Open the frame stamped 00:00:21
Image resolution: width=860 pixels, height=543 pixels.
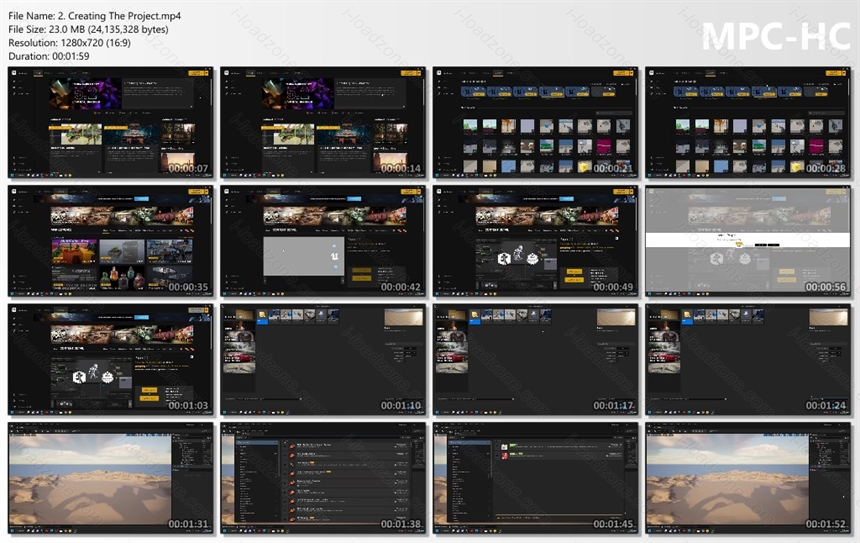click(x=535, y=123)
